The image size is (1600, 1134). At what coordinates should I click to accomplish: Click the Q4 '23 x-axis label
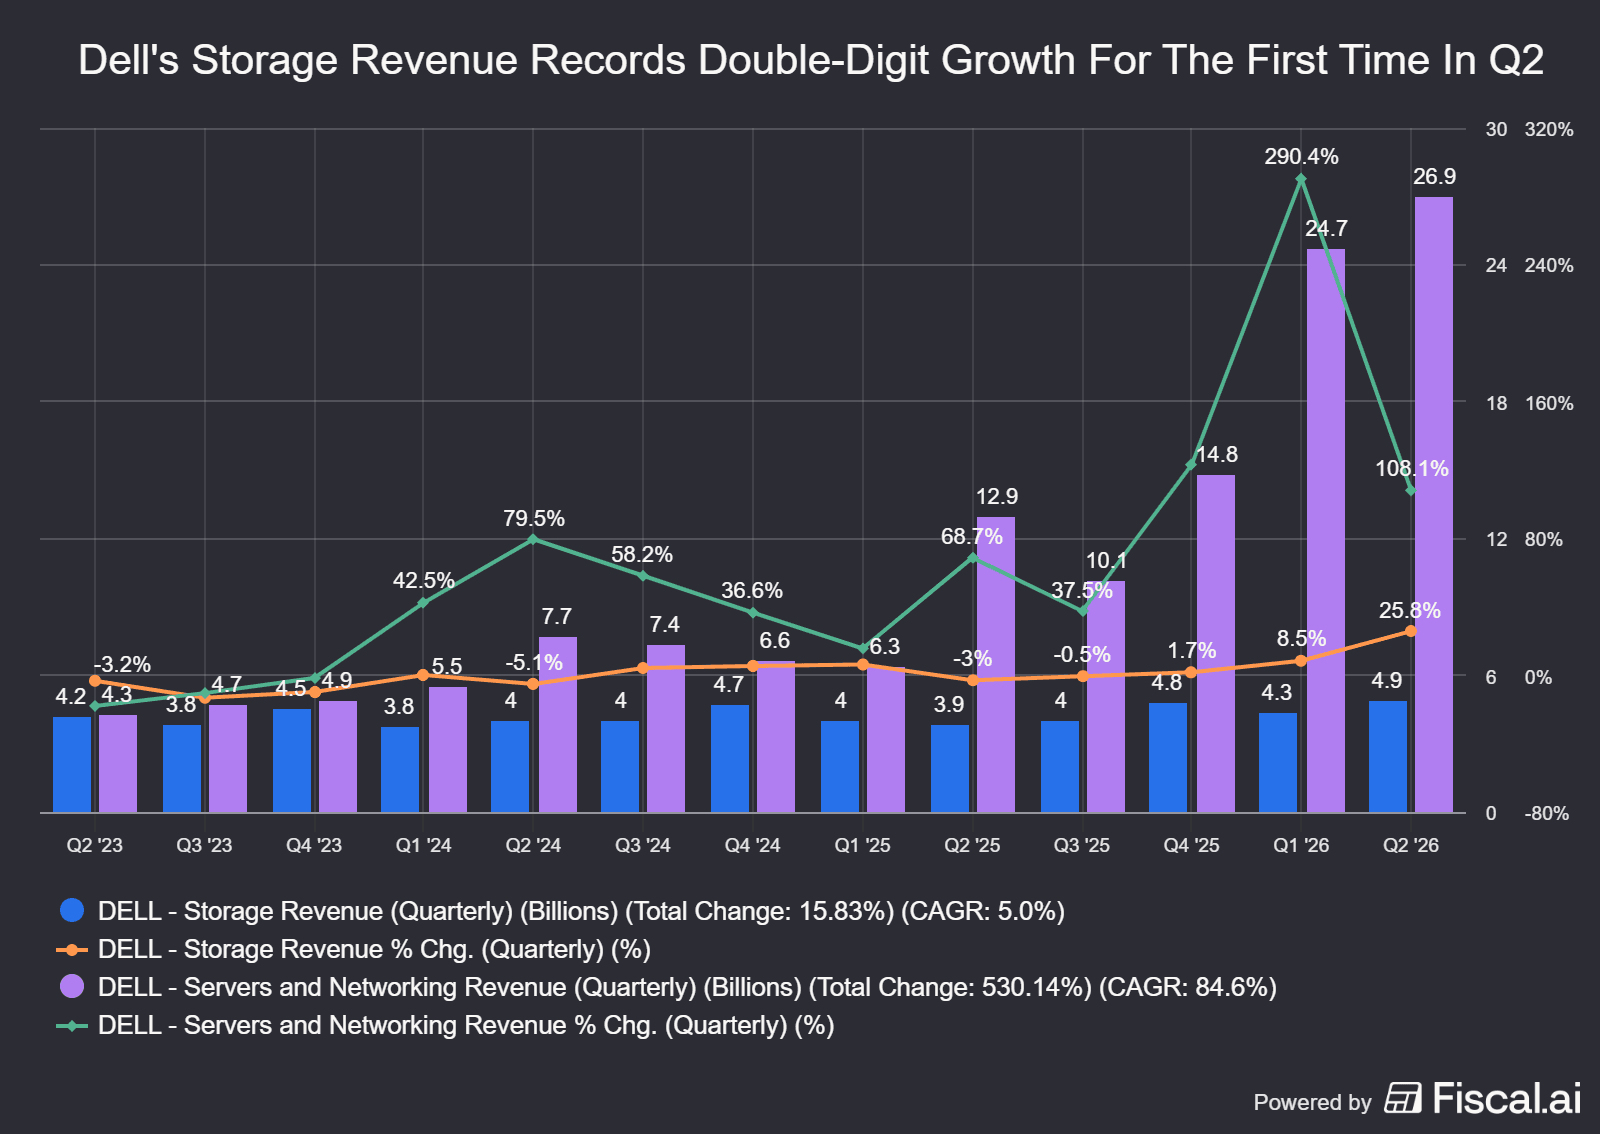click(x=314, y=845)
